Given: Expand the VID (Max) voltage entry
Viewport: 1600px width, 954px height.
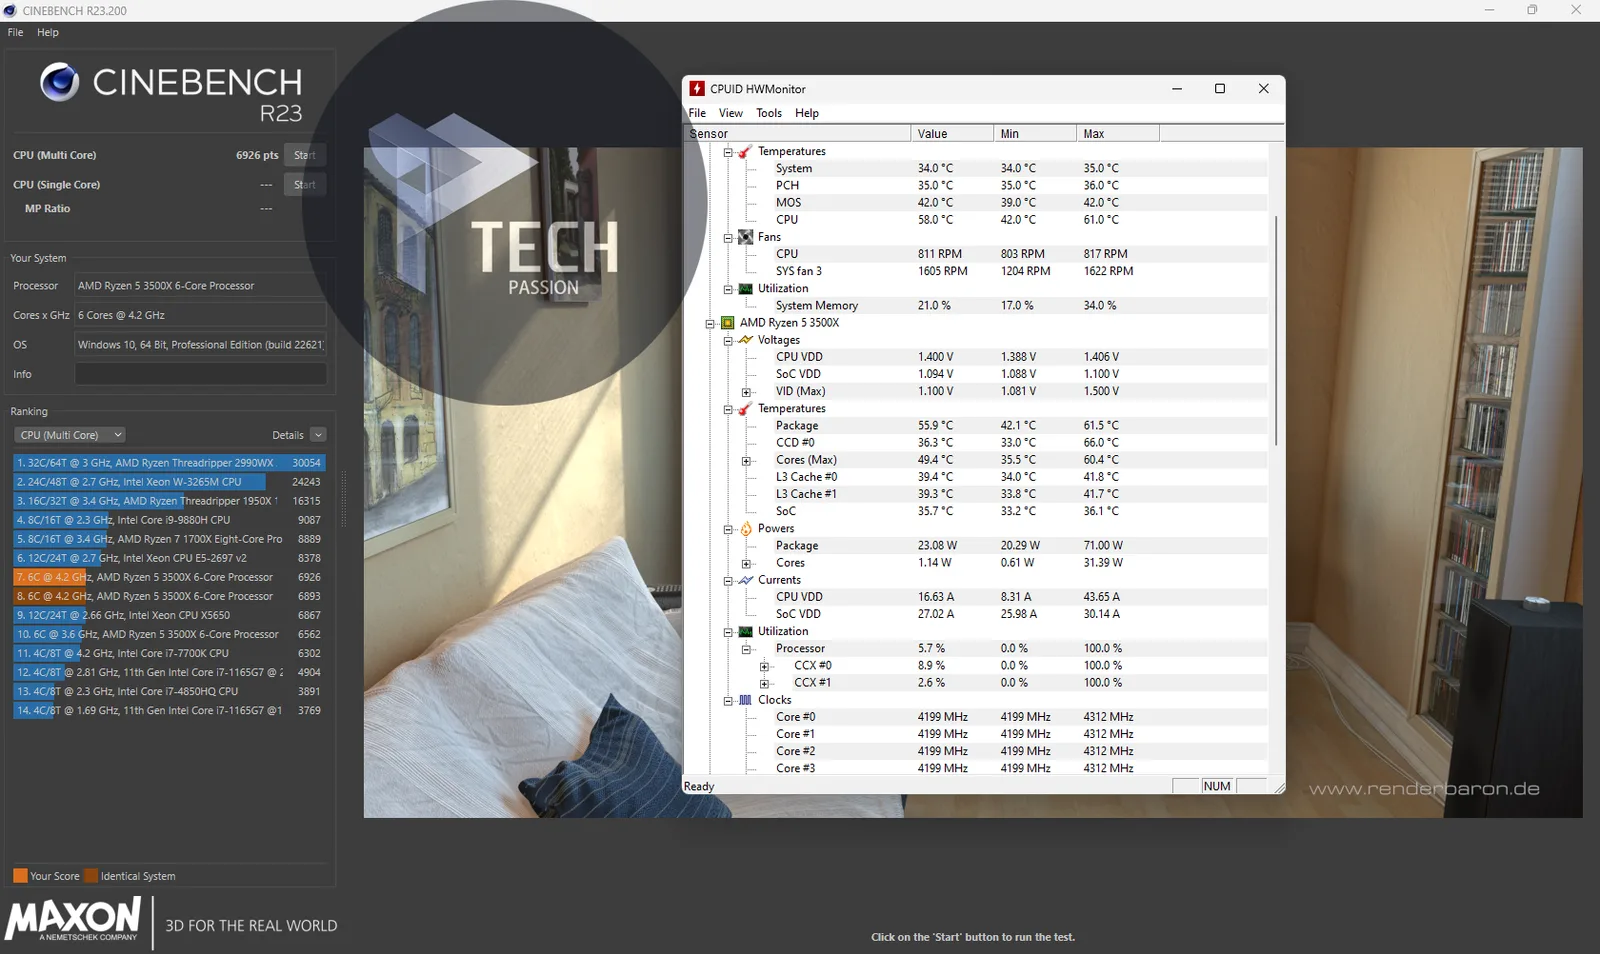Looking at the screenshot, I should click(x=746, y=392).
